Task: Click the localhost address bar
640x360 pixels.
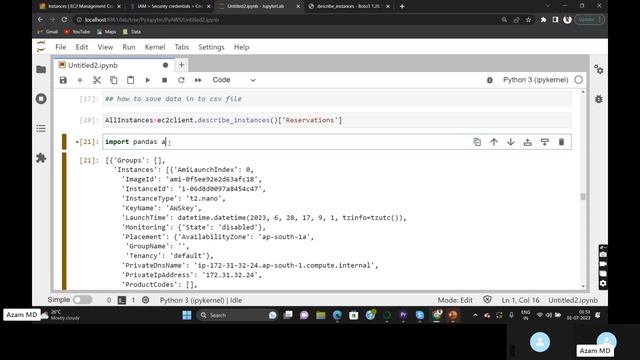Action: 286,20
